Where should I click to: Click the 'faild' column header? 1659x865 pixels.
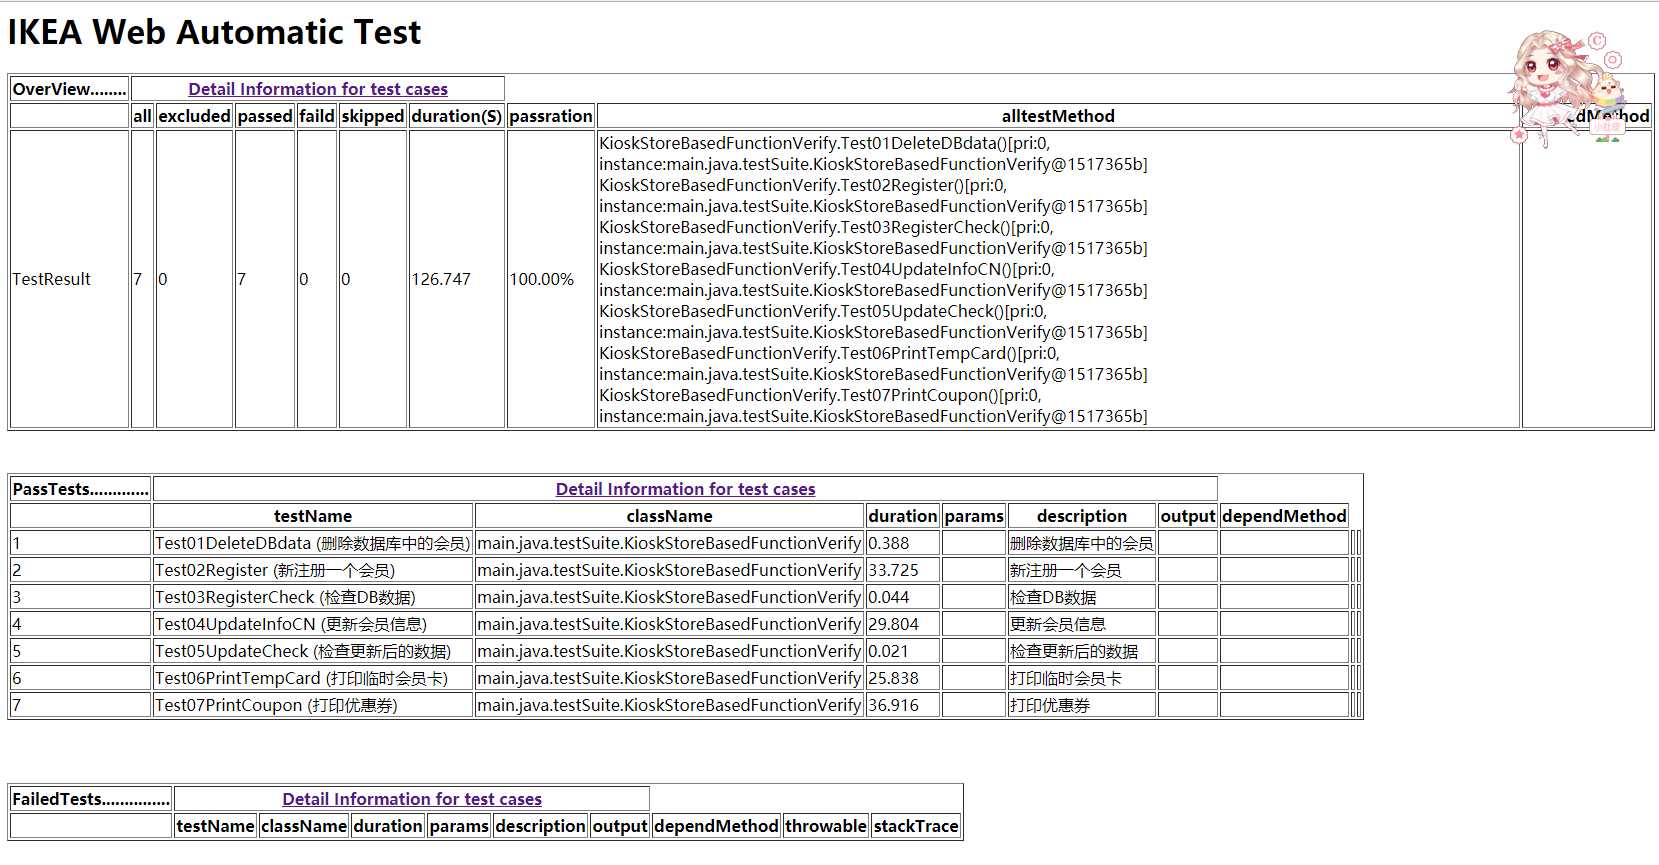(316, 116)
